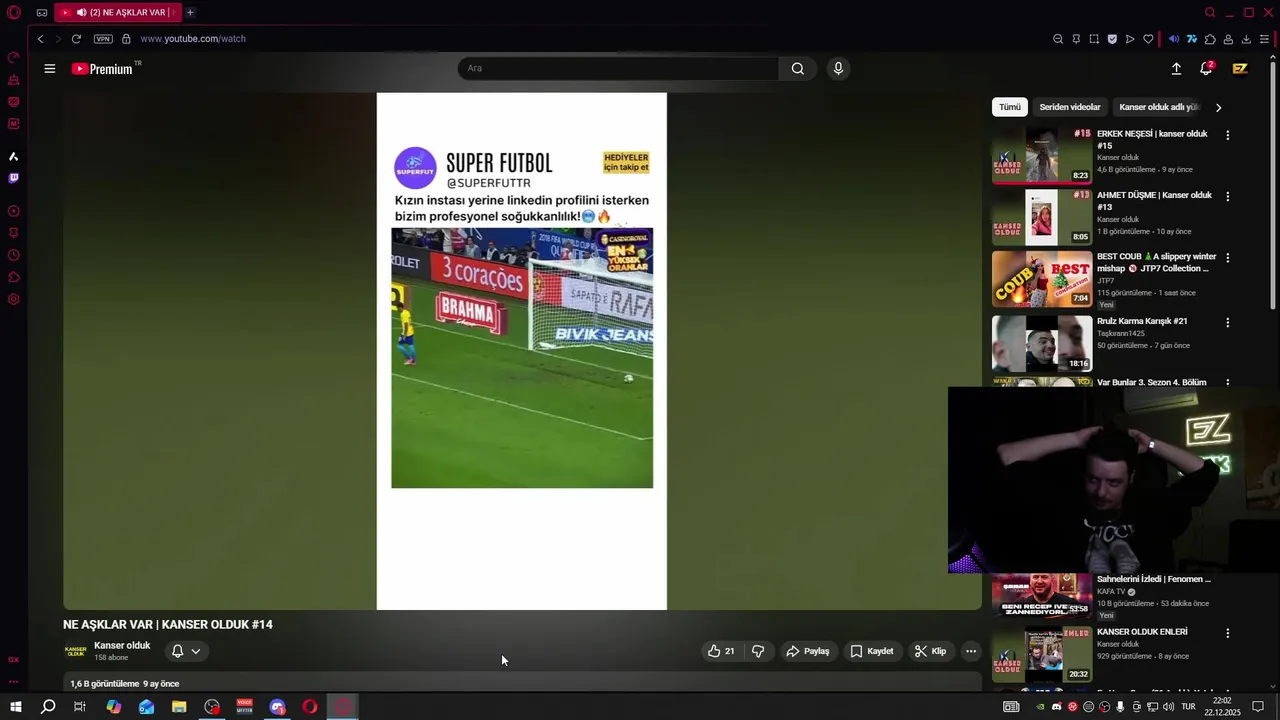The image size is (1280, 720).
Task: Open Opera sidebar three-dots settings
Action: [x=13, y=682]
